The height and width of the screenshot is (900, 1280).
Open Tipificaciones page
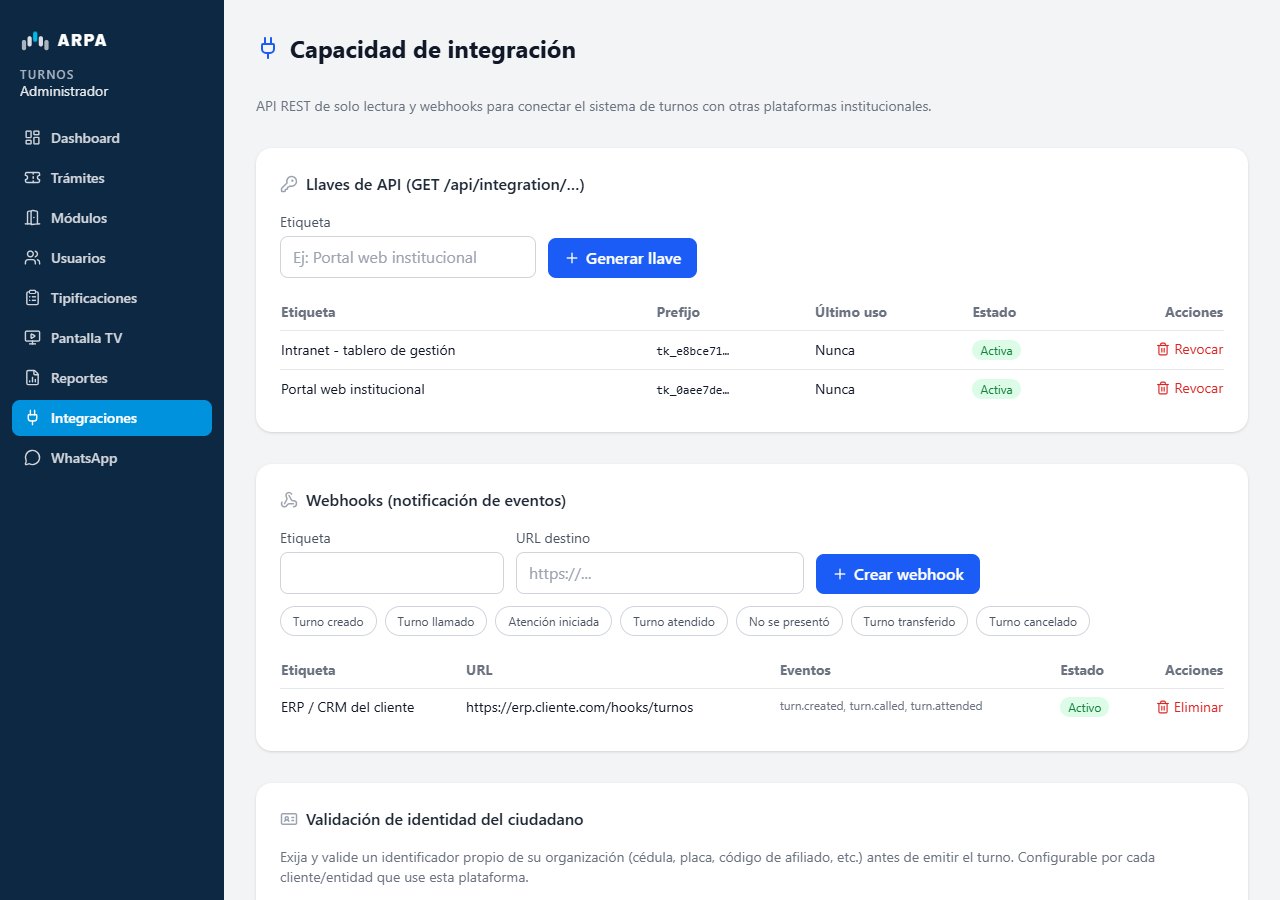(x=112, y=298)
